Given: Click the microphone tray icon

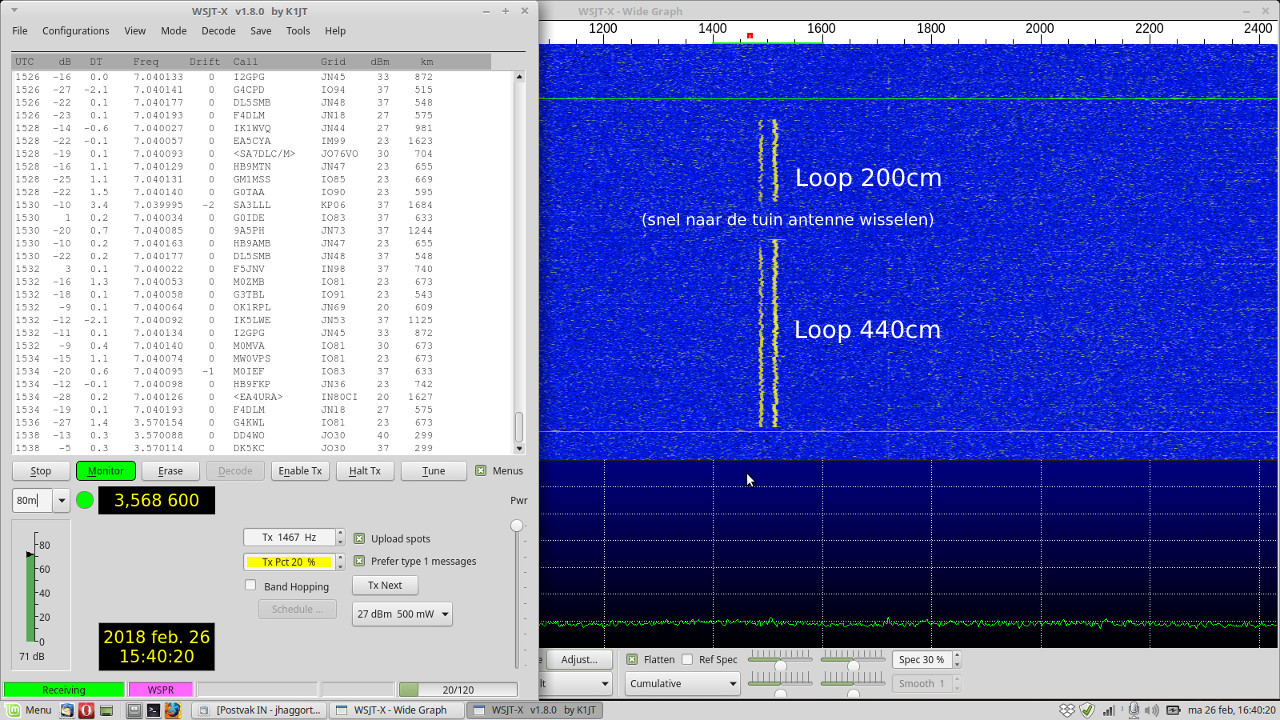Looking at the screenshot, I should click(x=1134, y=710).
